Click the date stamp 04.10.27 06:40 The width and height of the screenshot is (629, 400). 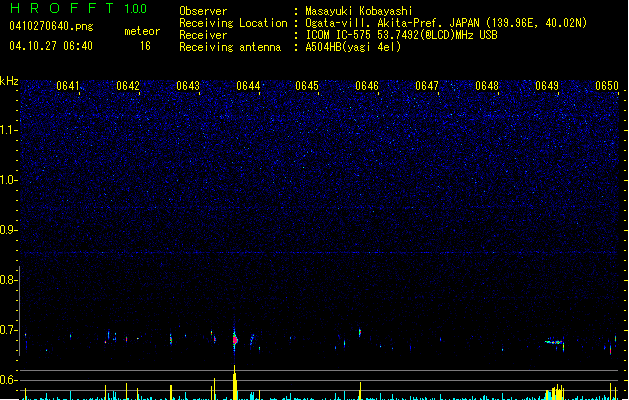coord(51,46)
